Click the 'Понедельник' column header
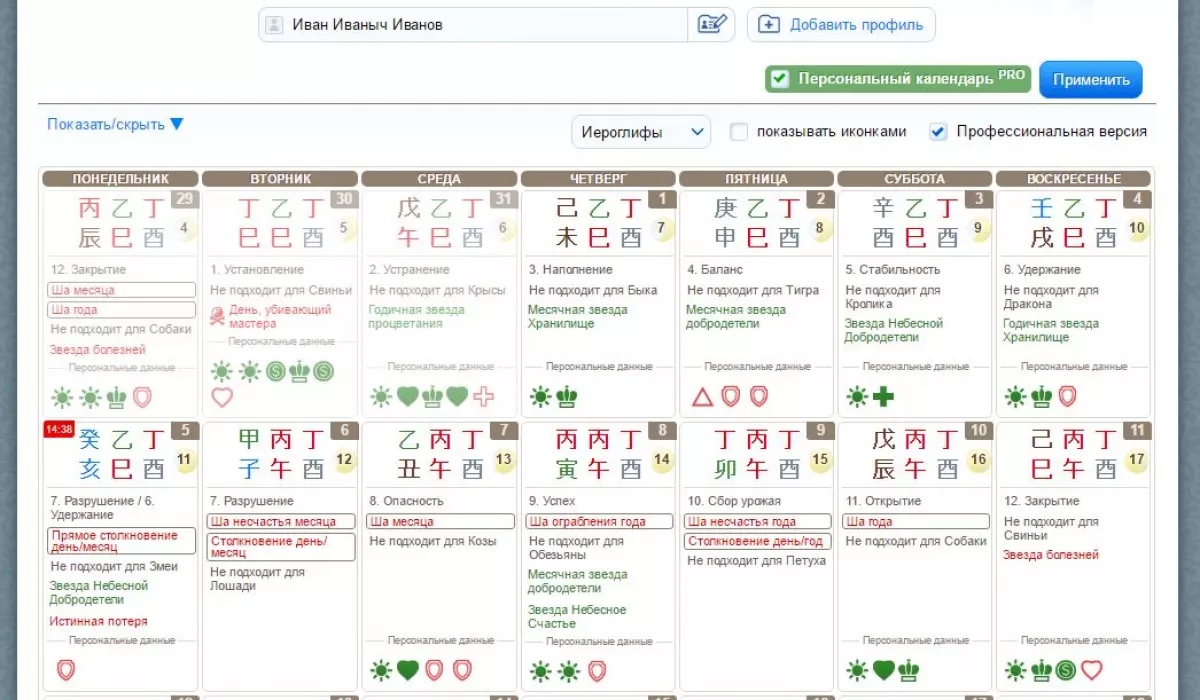Image resolution: width=1200 pixels, height=700 pixels. 120,179
